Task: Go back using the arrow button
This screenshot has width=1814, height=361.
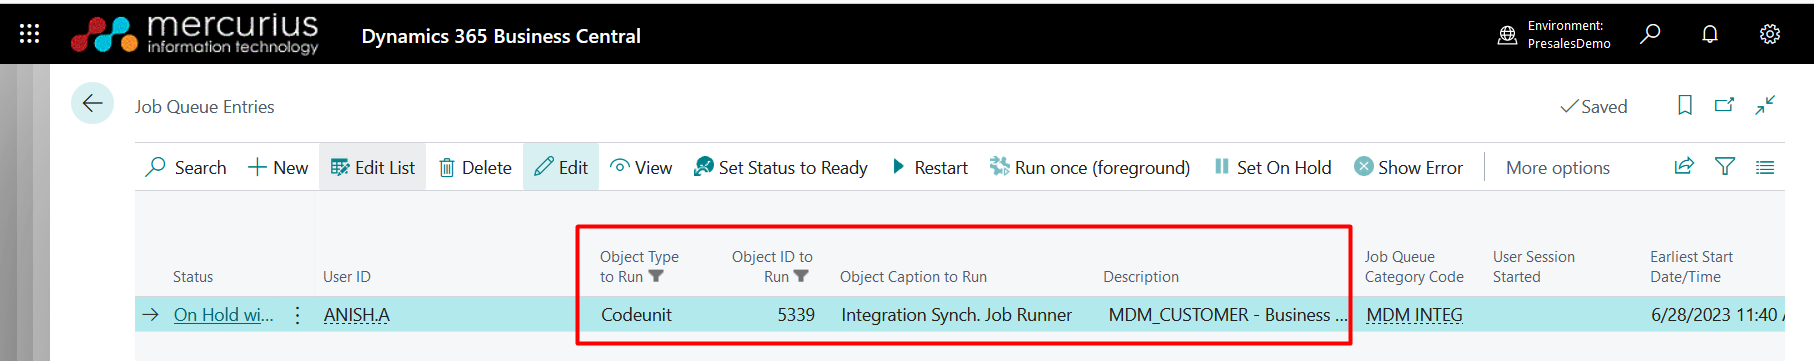Action: click(x=92, y=103)
